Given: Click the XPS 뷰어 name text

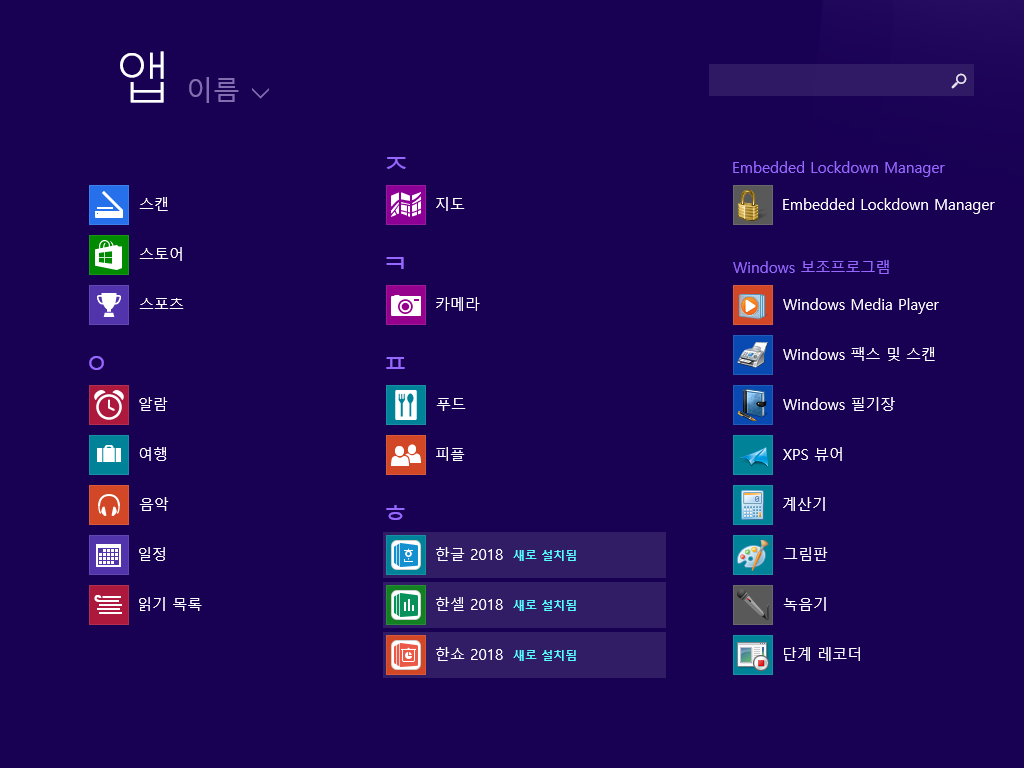Looking at the screenshot, I should (x=812, y=454).
